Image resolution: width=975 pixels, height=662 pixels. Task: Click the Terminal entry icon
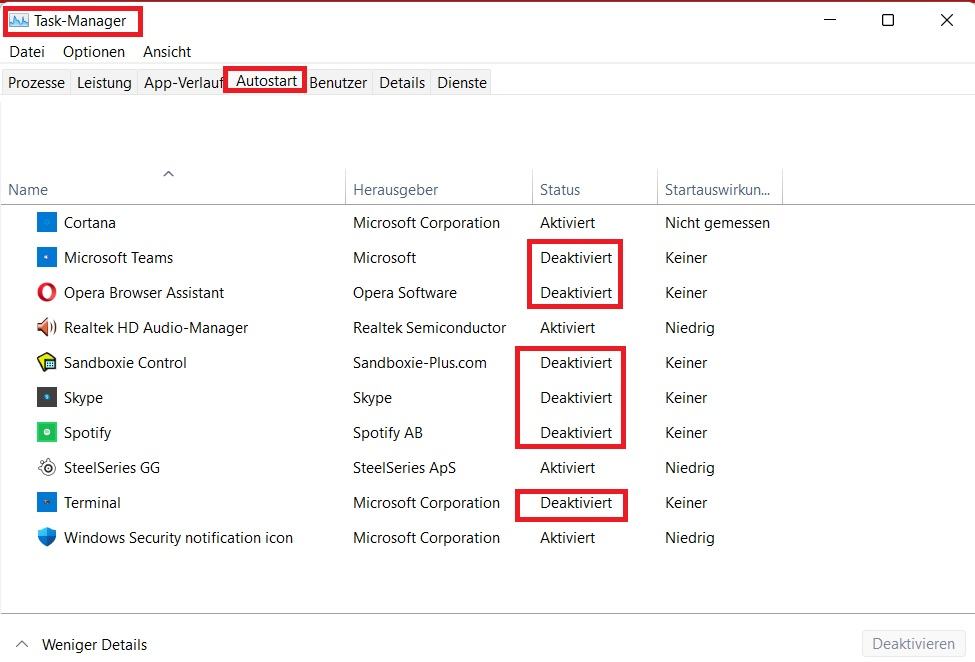(x=47, y=502)
